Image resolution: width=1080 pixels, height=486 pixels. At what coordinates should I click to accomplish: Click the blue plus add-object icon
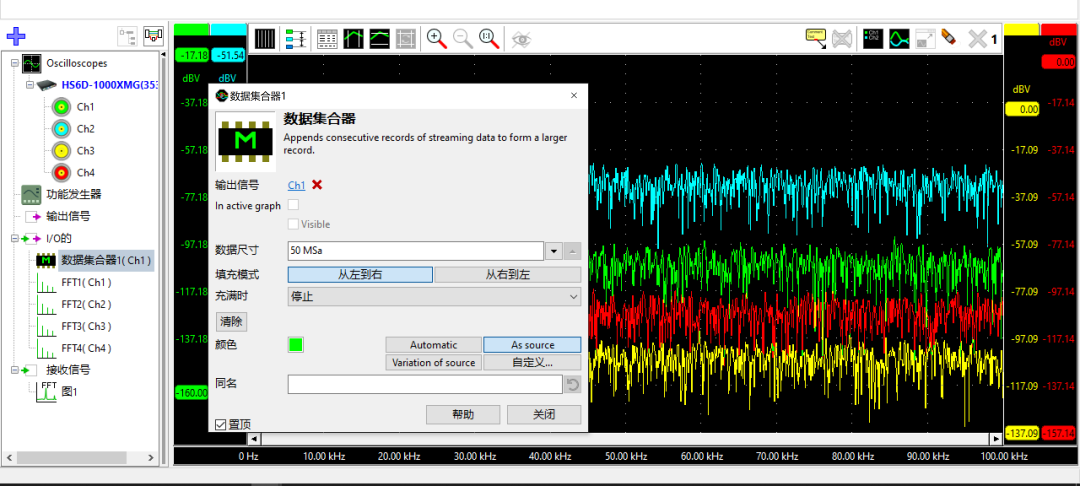click(16, 36)
